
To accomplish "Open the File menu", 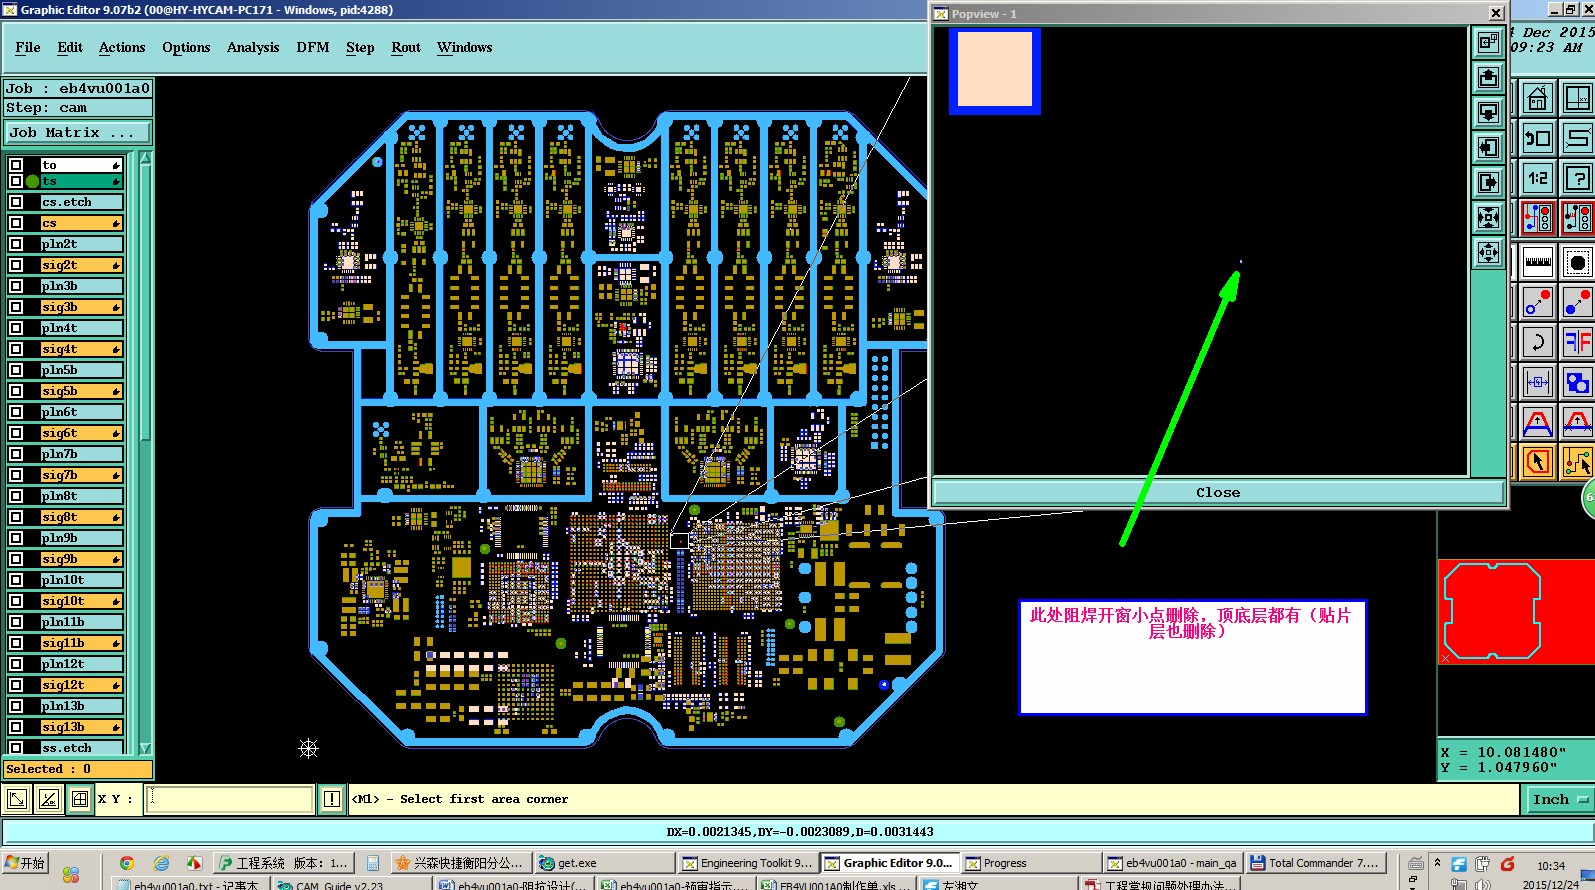I will click(28, 47).
